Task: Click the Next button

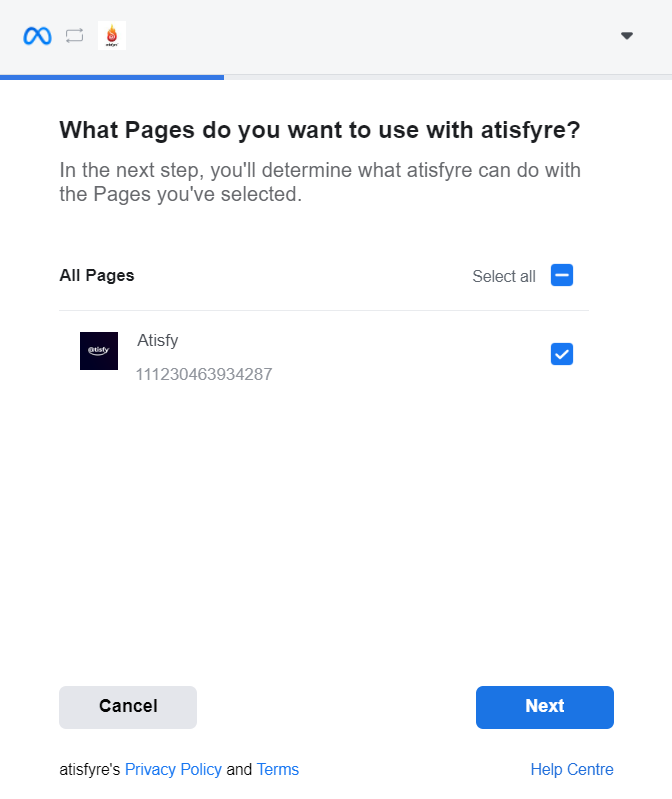Action: (545, 707)
